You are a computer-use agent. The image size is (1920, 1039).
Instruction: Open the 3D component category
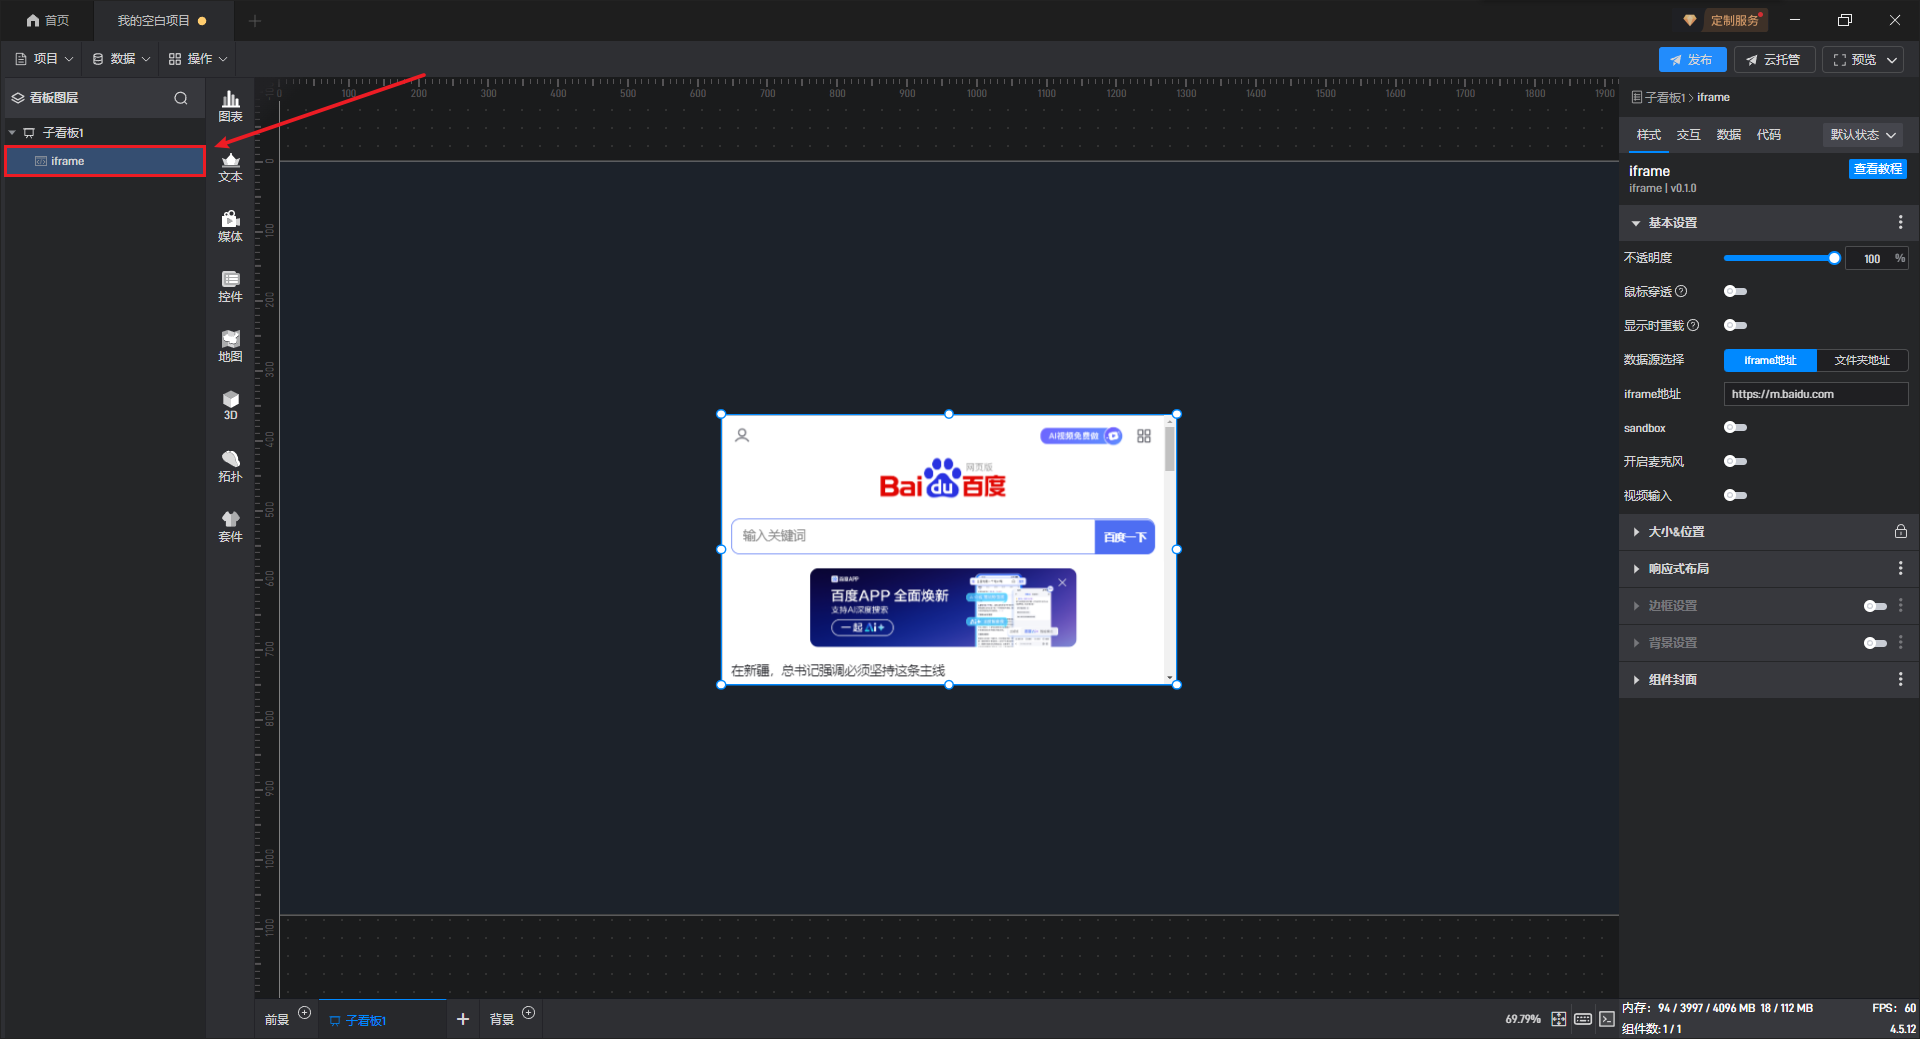click(x=230, y=406)
